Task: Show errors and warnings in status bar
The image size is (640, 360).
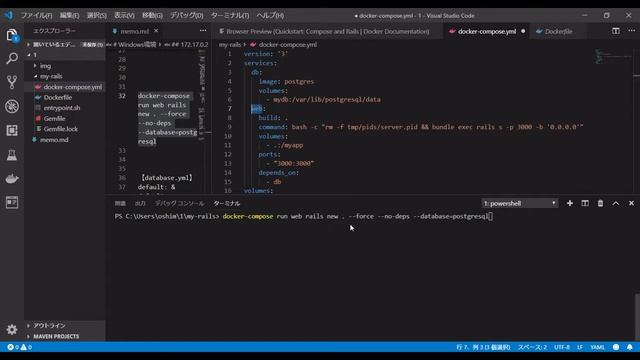Action: click(19, 347)
